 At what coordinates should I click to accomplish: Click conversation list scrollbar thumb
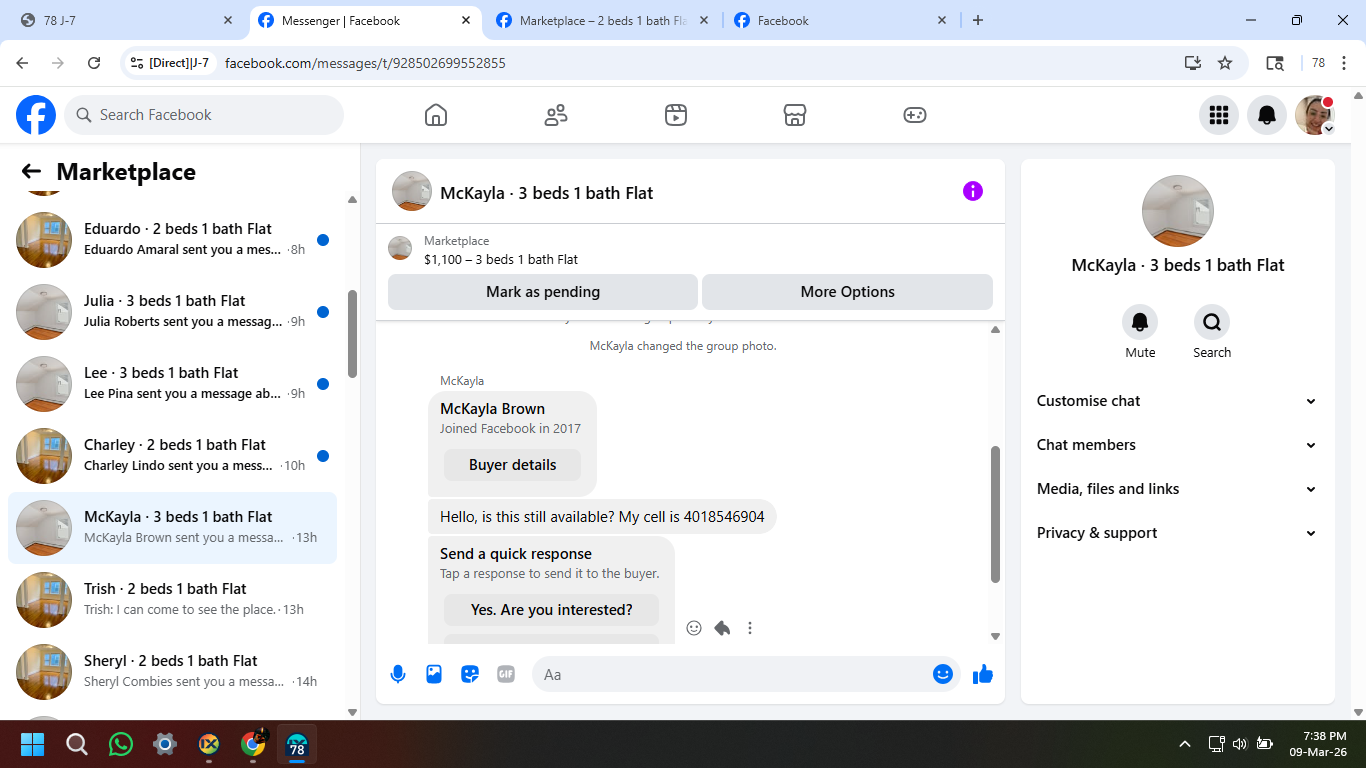tap(352, 334)
